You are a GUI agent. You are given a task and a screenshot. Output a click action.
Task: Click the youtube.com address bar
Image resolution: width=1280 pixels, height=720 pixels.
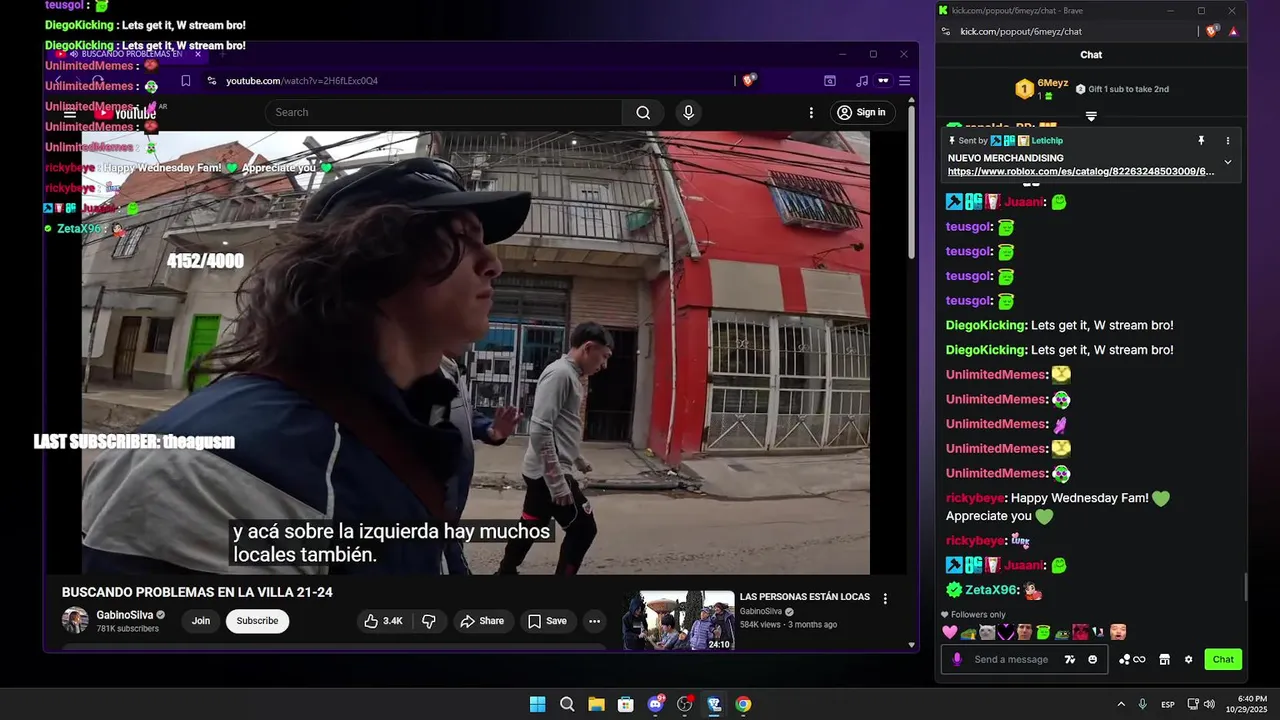470,81
